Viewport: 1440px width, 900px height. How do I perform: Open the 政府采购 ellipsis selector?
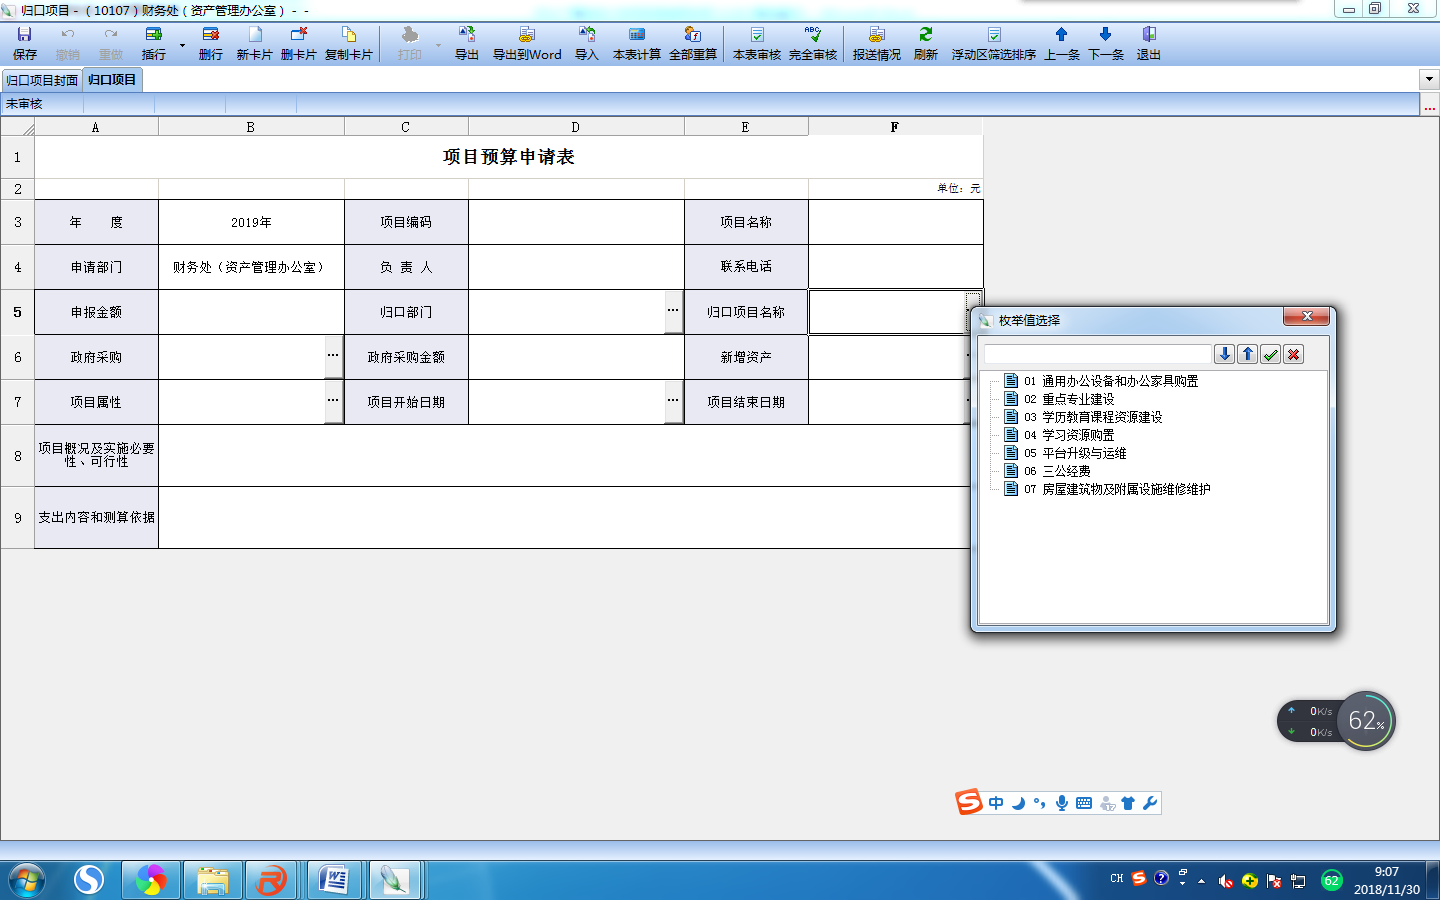(333, 356)
